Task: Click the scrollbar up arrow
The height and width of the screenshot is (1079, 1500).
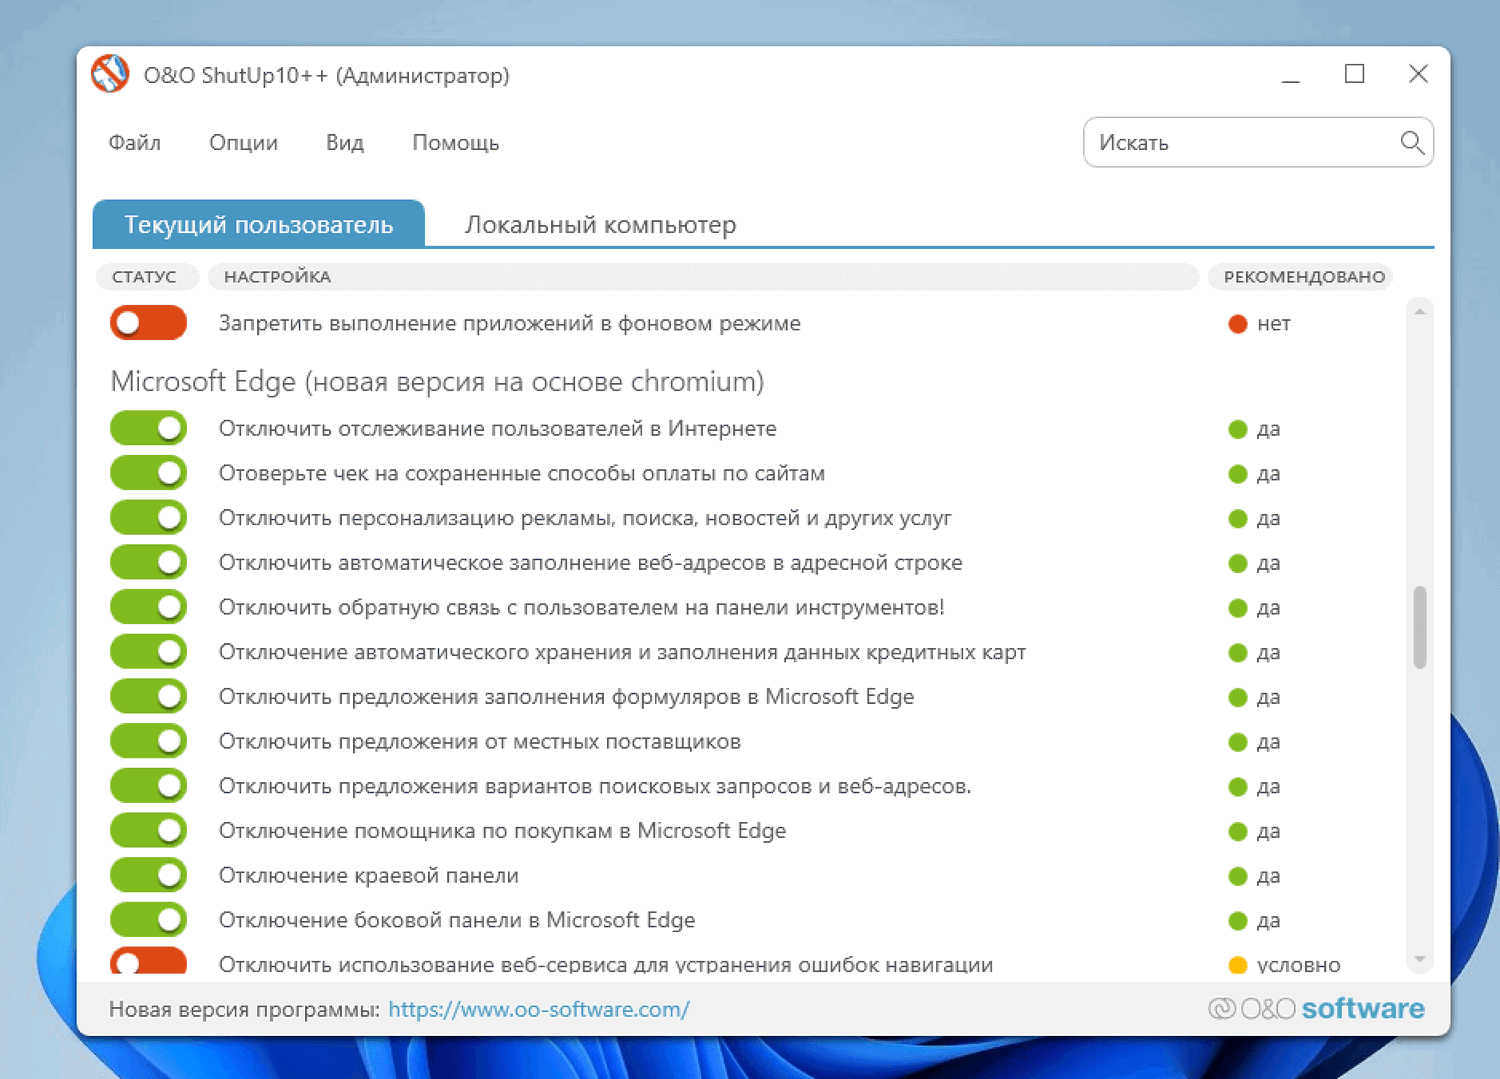Action: (1420, 312)
